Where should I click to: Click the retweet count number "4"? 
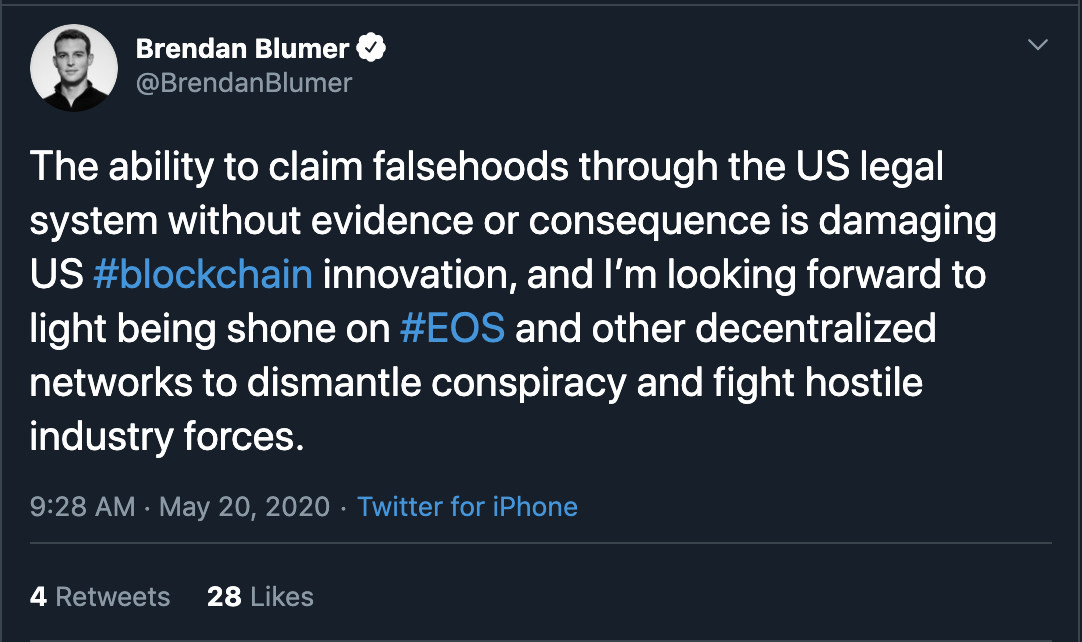coord(38,597)
